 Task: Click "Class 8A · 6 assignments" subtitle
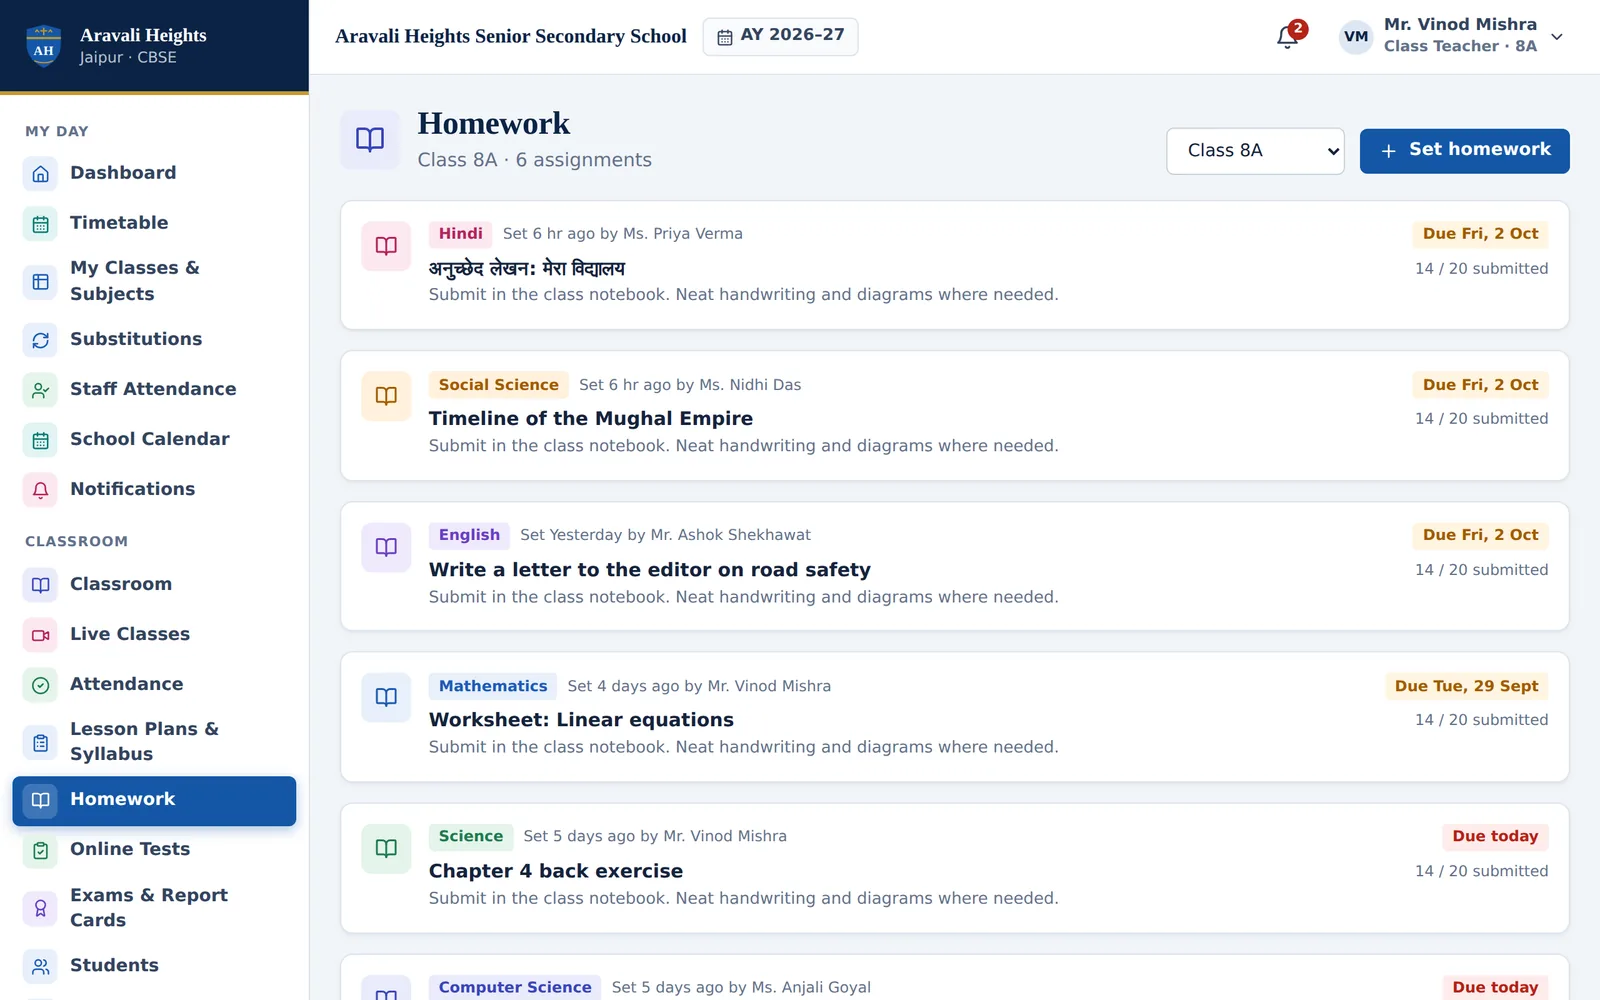pyautogui.click(x=534, y=160)
